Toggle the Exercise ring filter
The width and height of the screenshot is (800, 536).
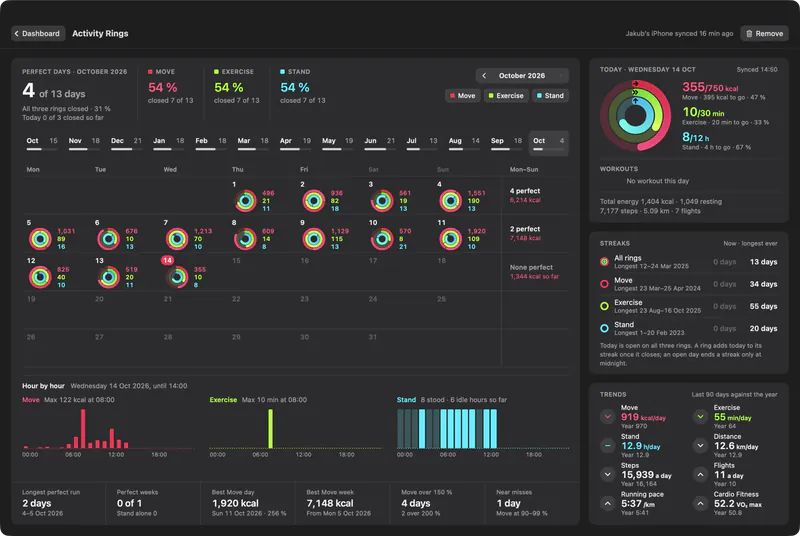[x=506, y=96]
